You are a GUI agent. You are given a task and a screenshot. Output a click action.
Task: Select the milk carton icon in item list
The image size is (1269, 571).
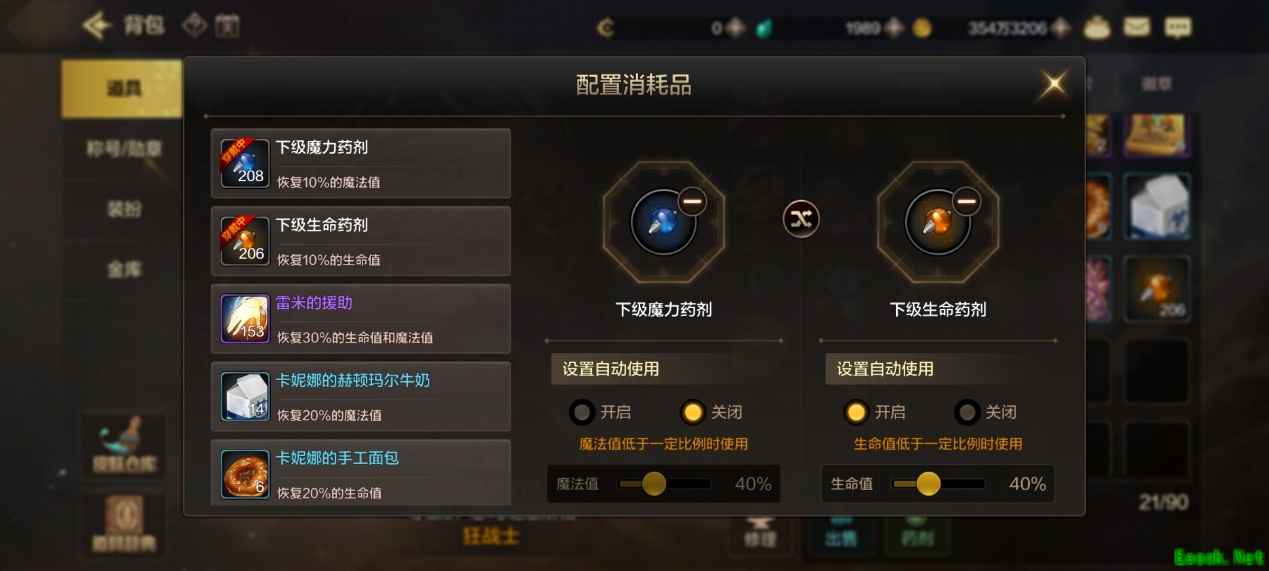coord(245,397)
